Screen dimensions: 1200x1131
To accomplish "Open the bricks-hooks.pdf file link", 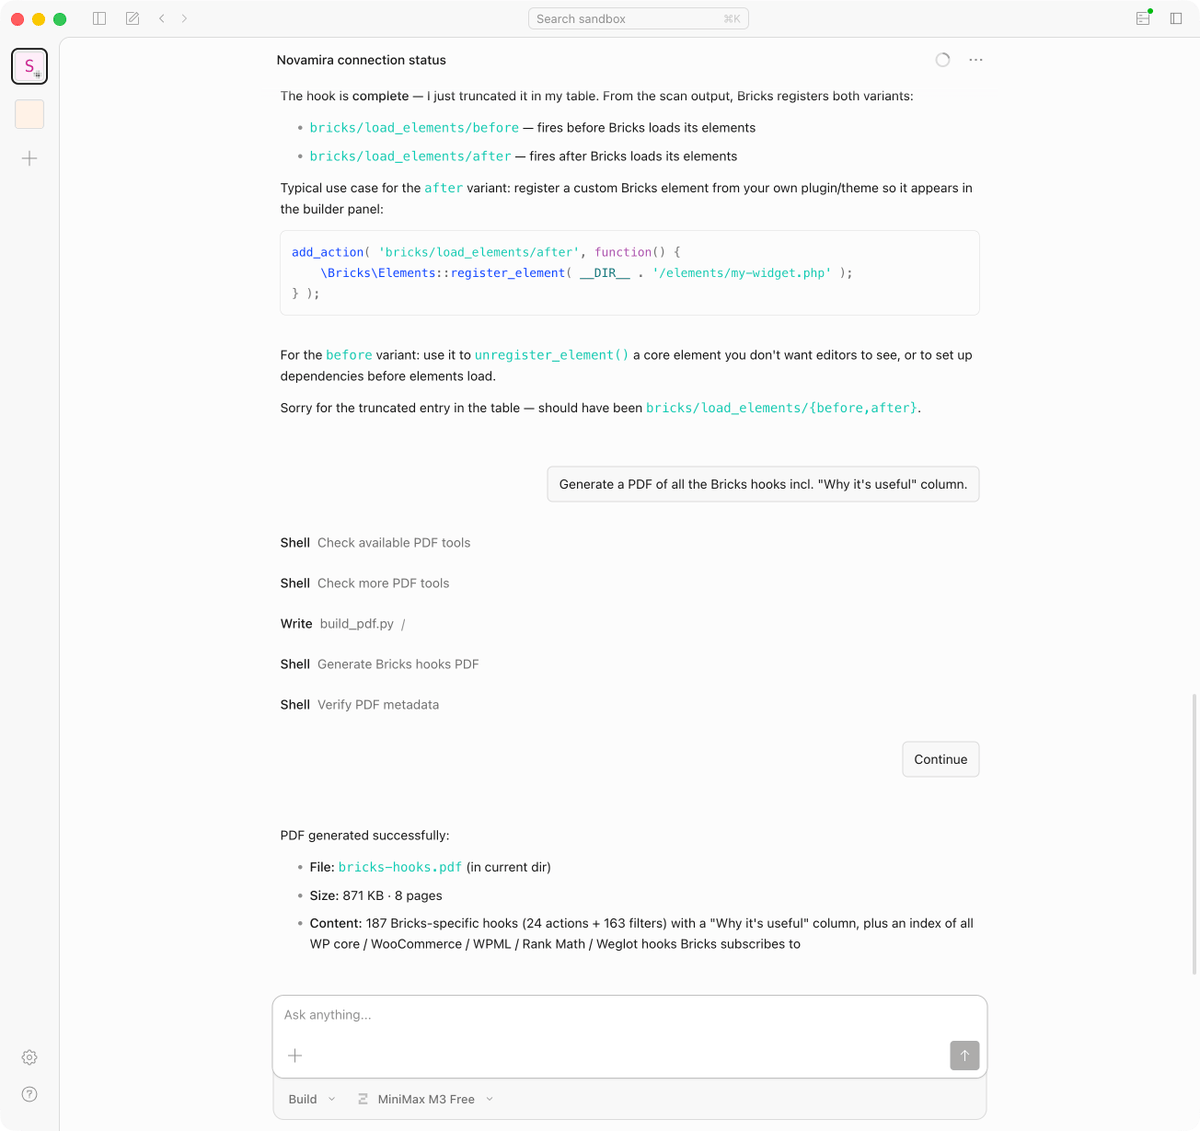I will pos(400,867).
